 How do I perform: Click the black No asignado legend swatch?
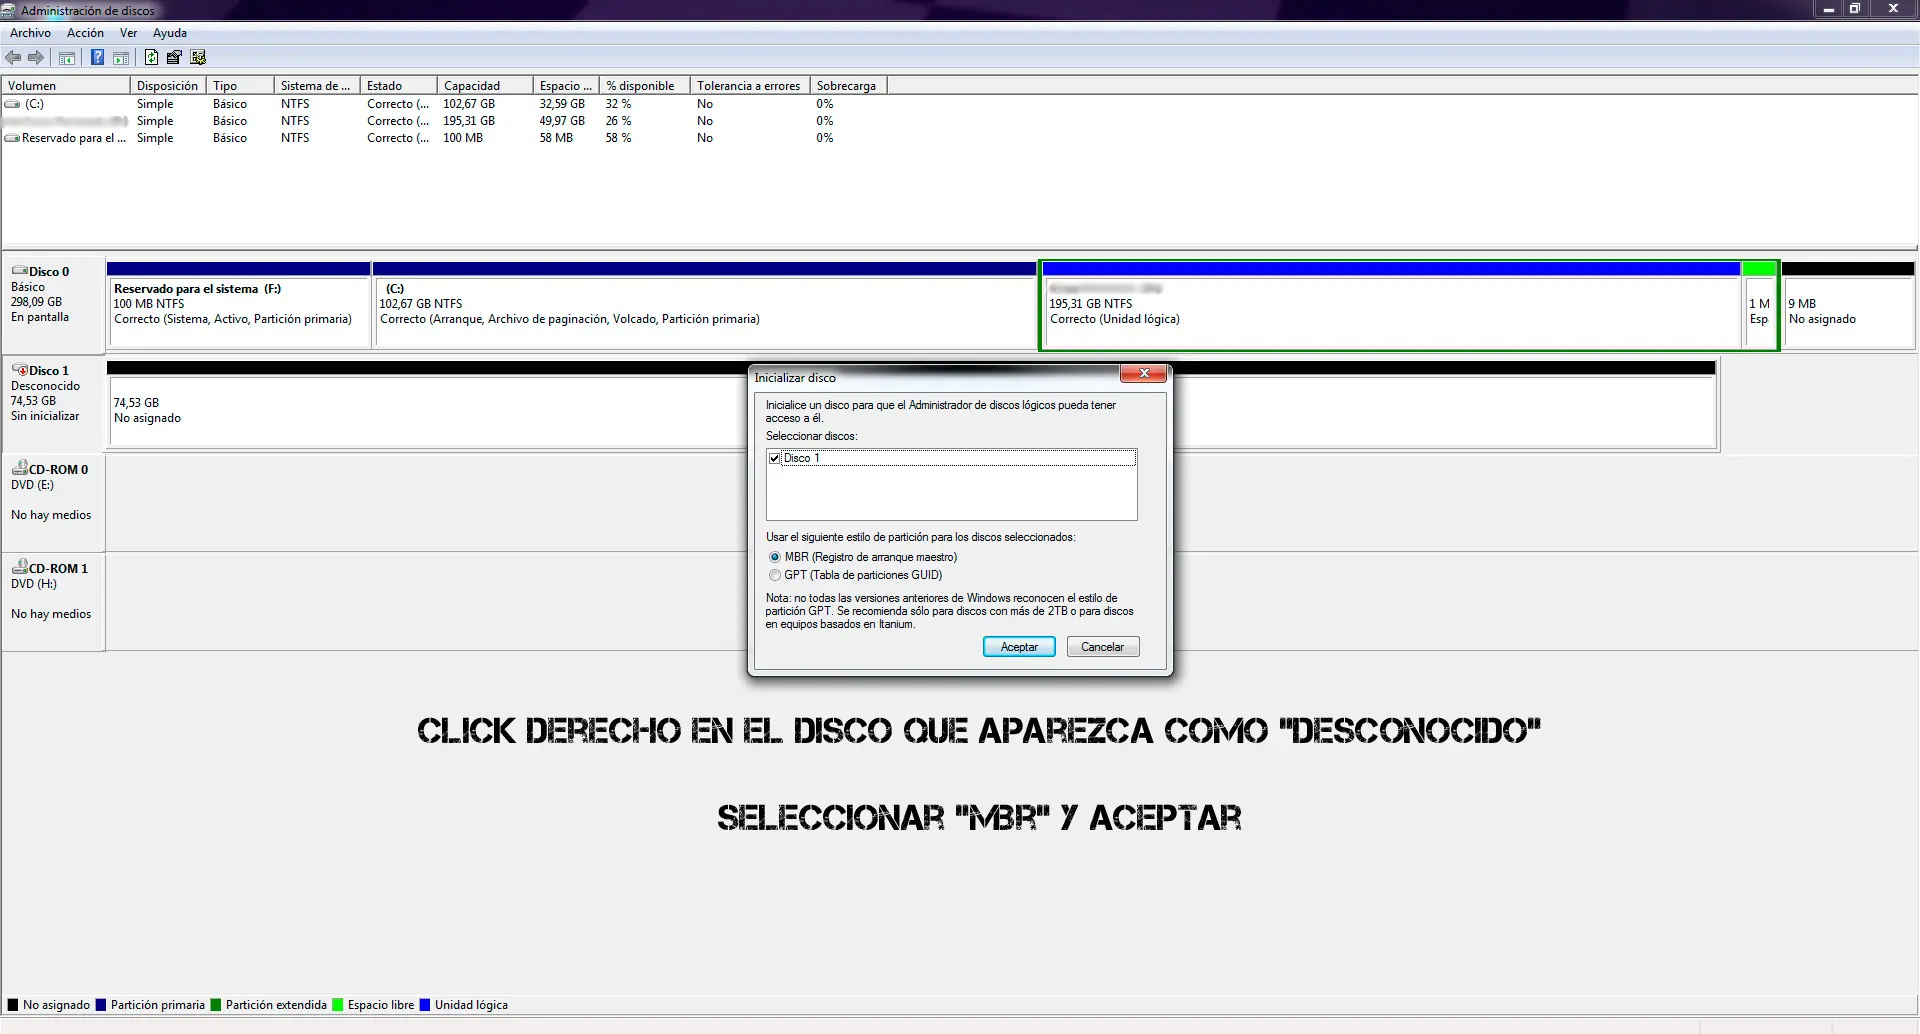point(13,1005)
